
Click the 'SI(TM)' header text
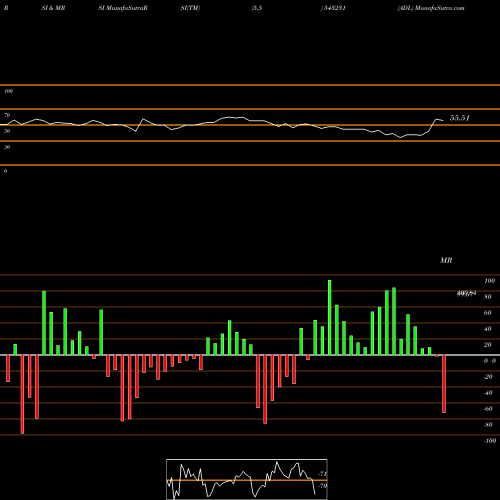click(x=190, y=8)
